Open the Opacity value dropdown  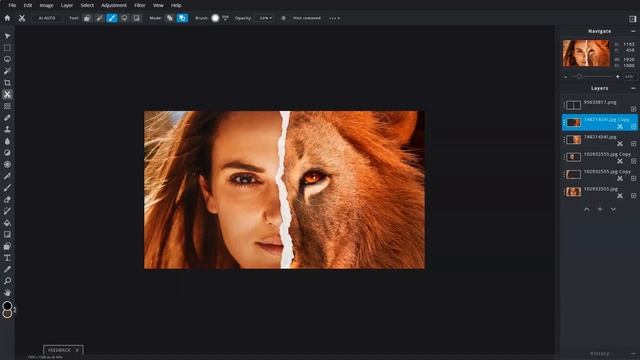pyautogui.click(x=265, y=18)
